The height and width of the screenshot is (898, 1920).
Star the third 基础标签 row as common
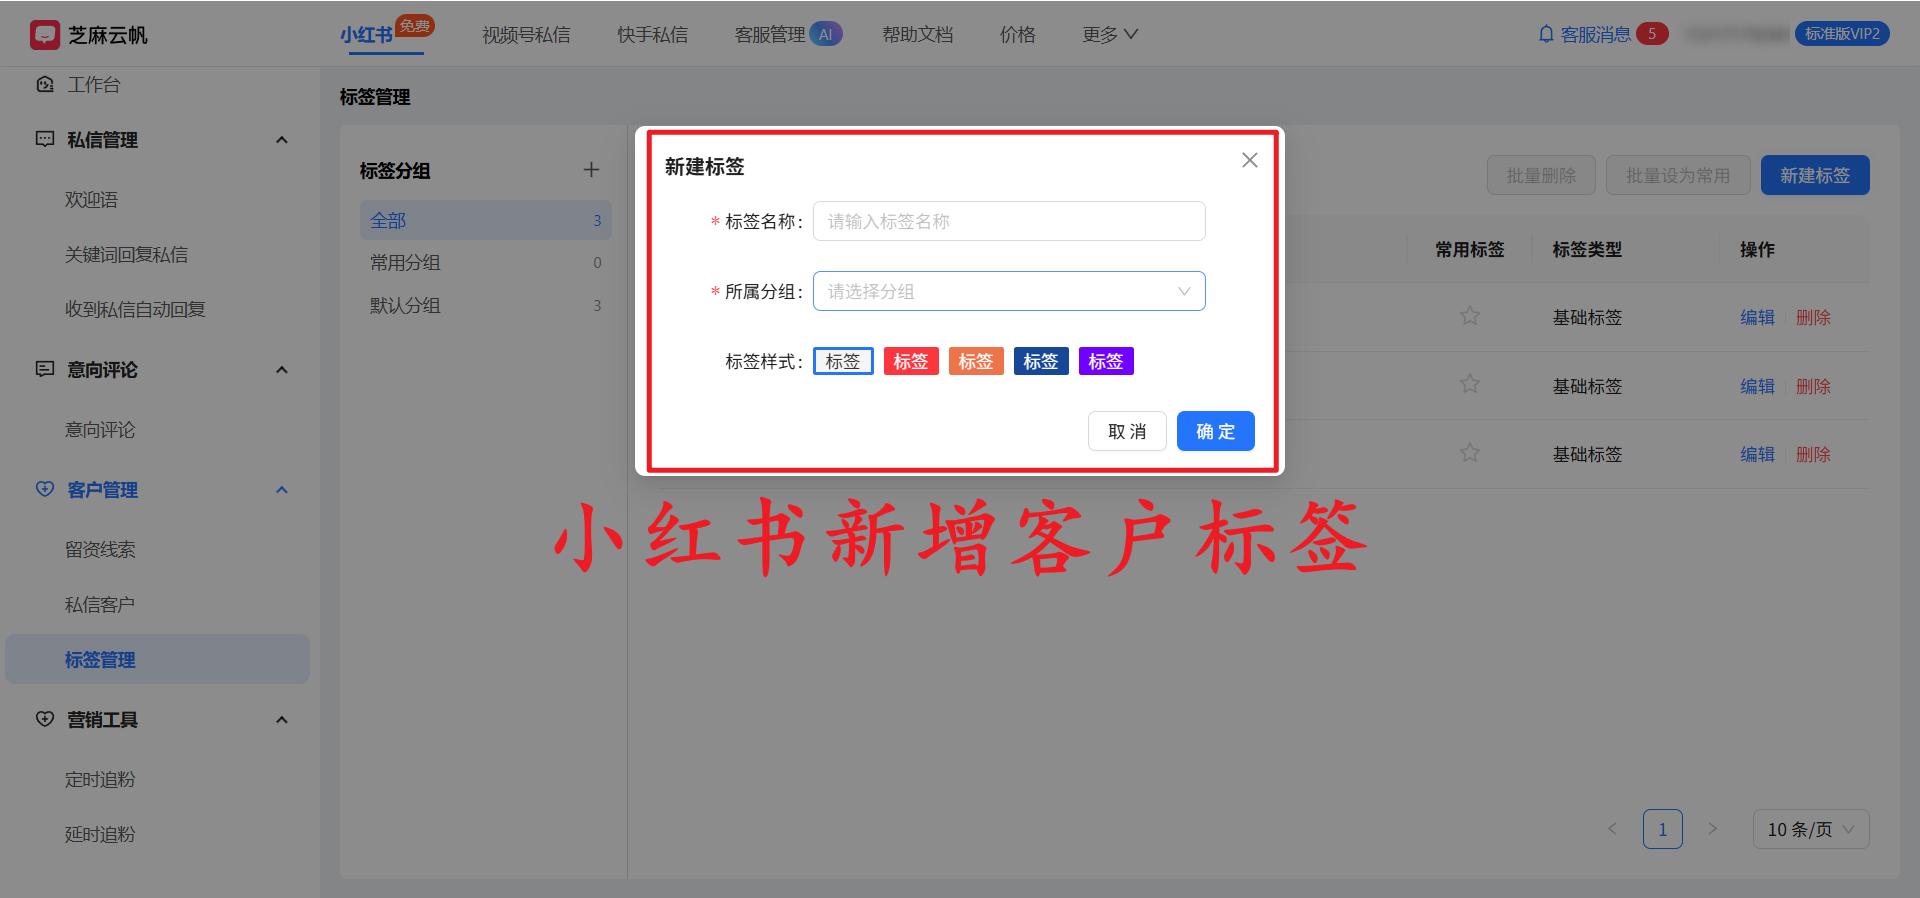click(1469, 453)
